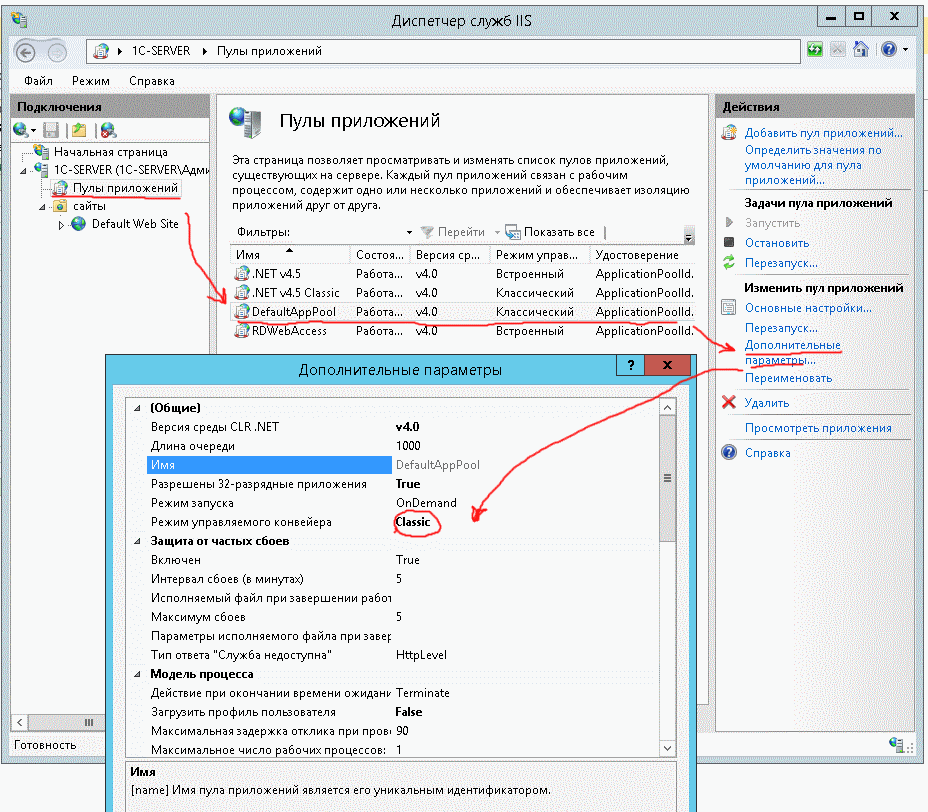This screenshot has height=812, width=928.
Task: Select the Загрузить профиль пользователя False value
Action: click(409, 712)
